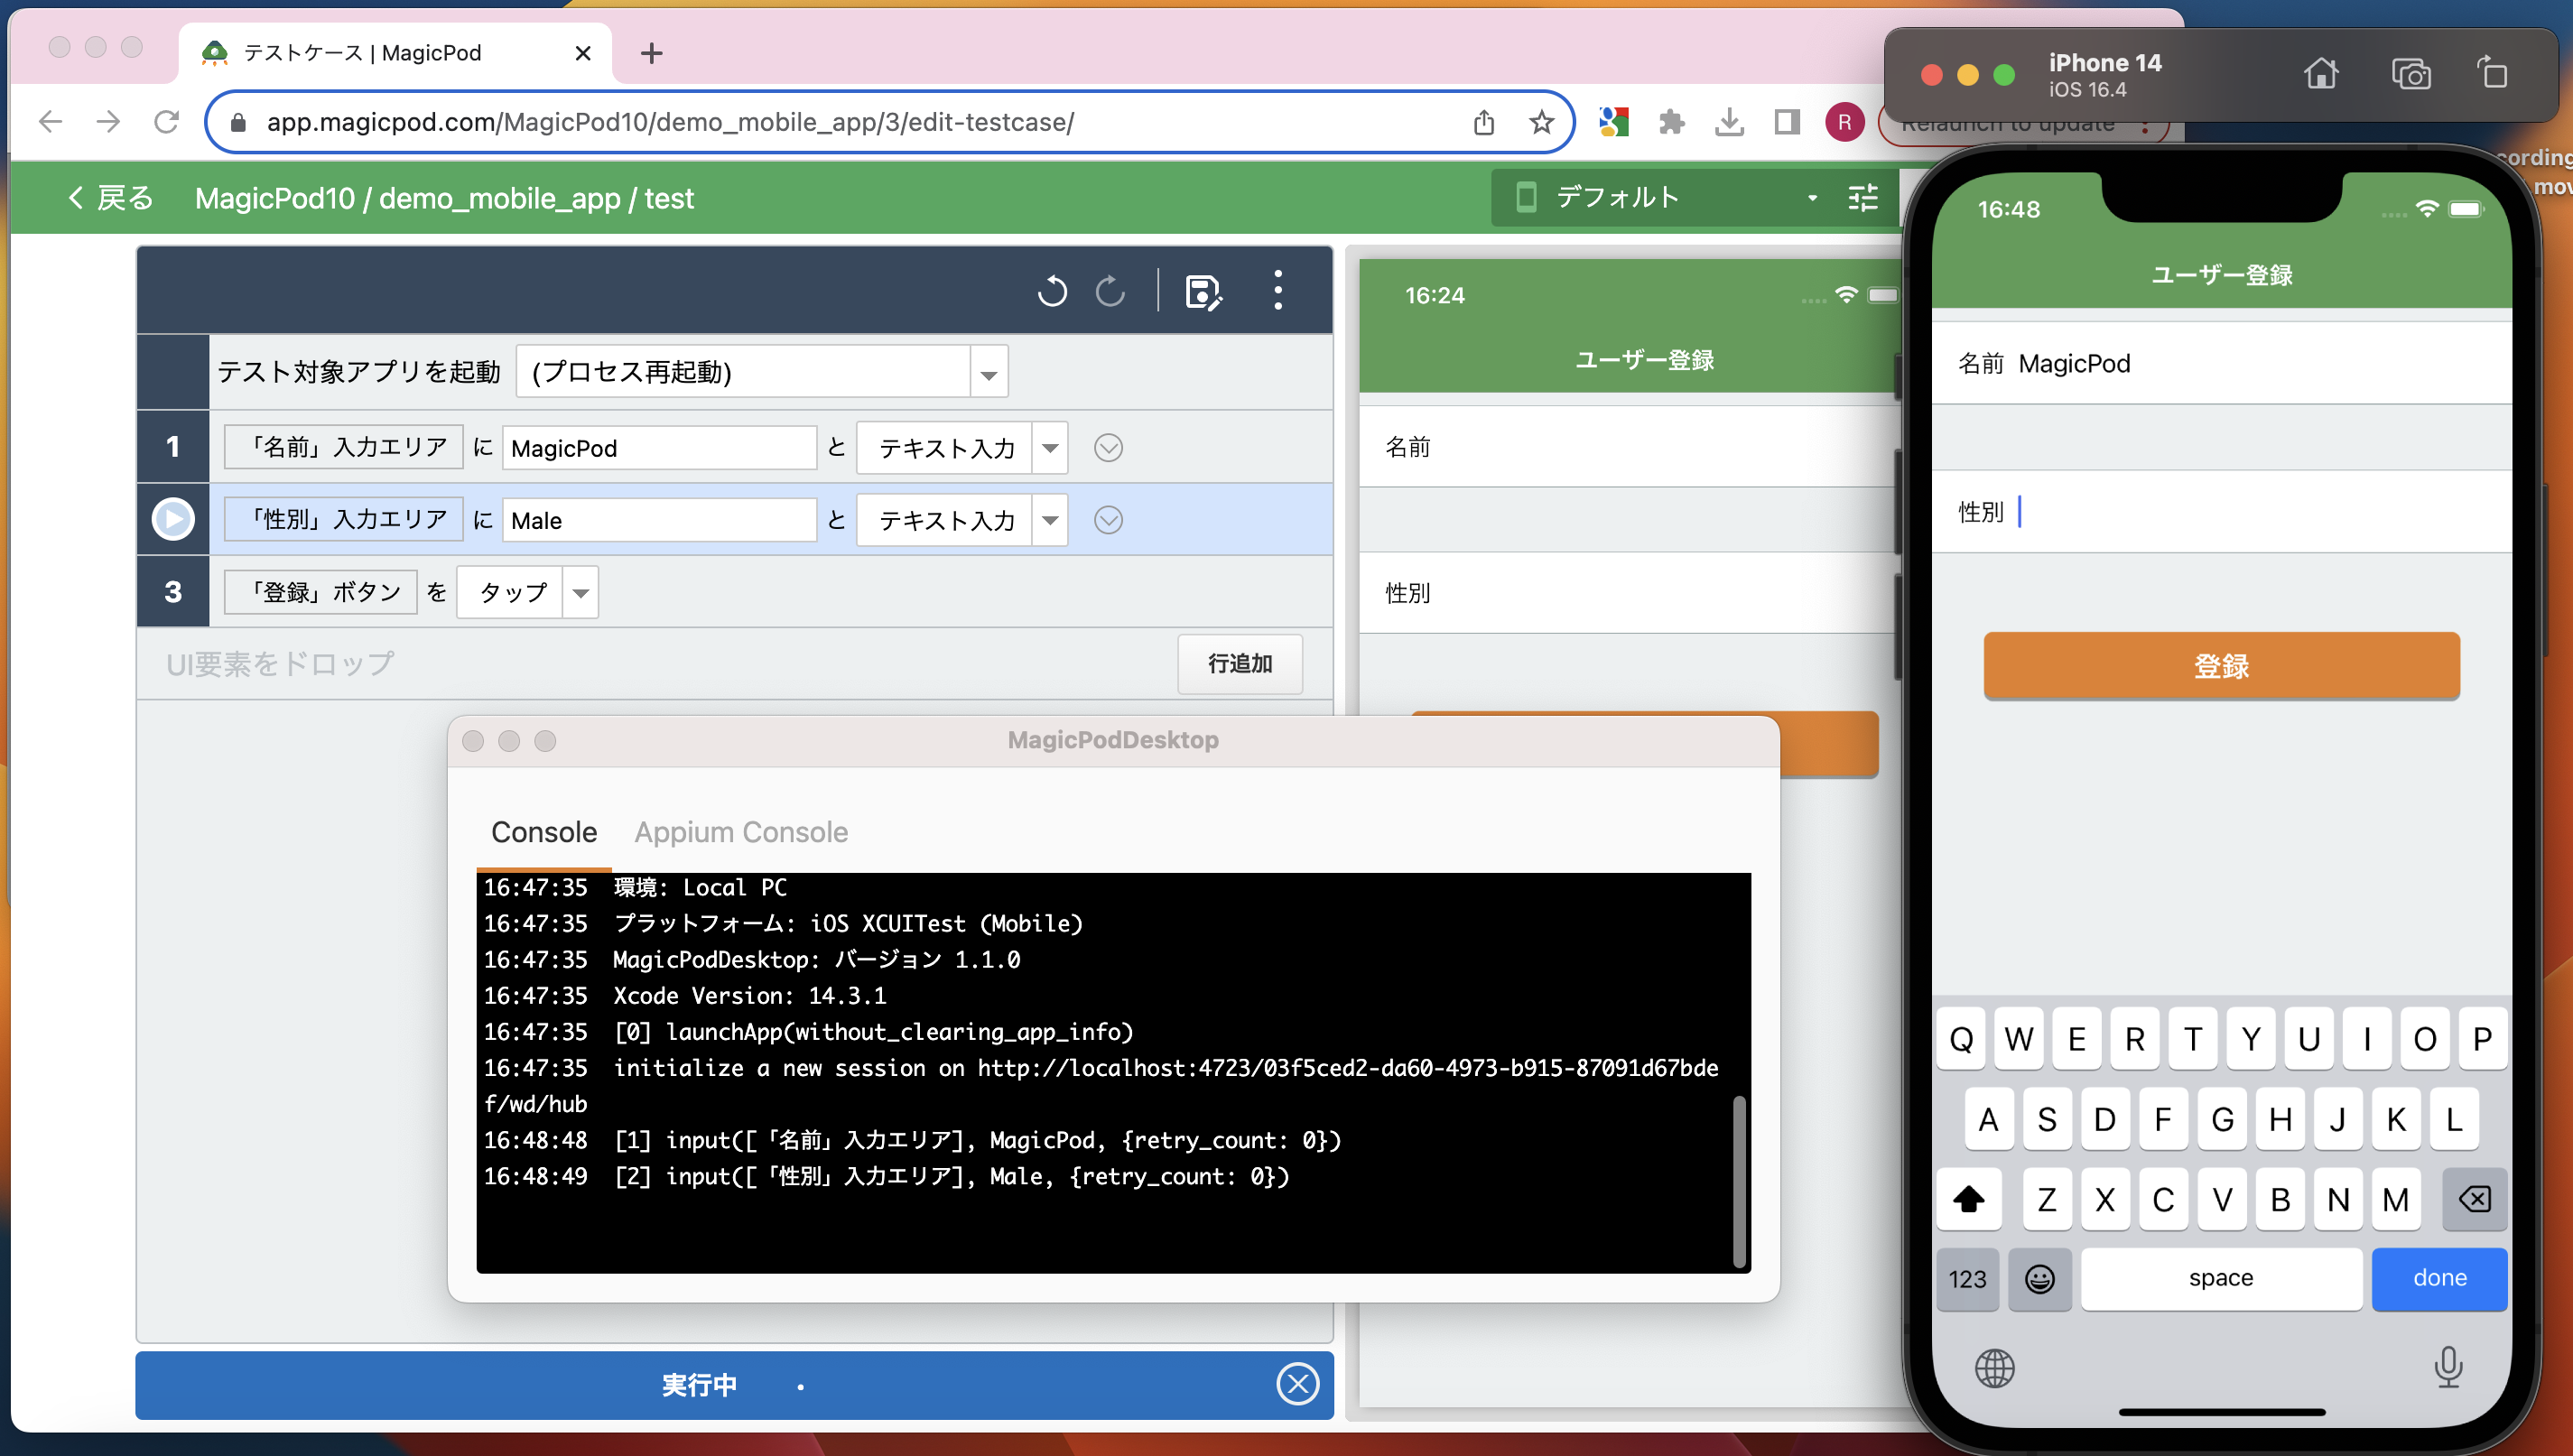Cancel the running test with the X icon
Viewport: 2573px width, 1456px height.
[1297, 1384]
